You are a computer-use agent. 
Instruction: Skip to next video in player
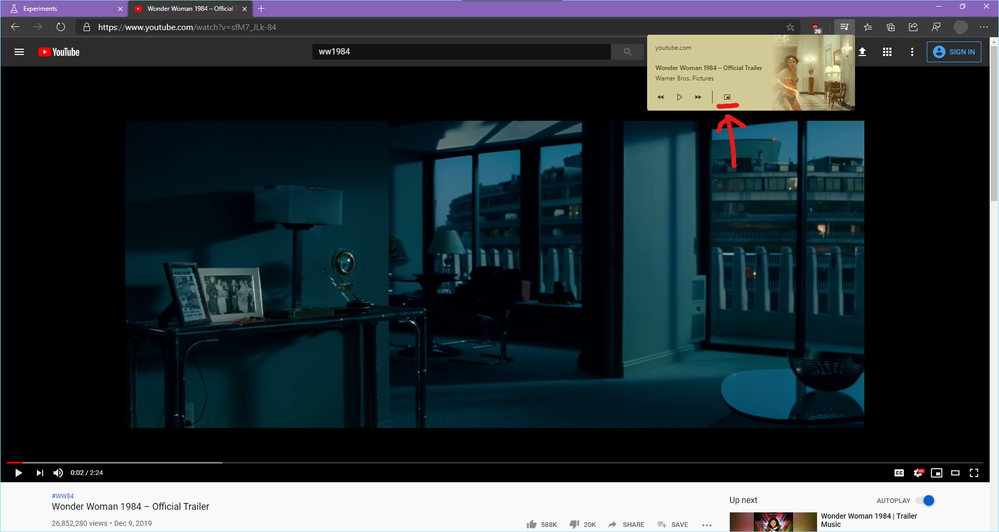[40, 473]
